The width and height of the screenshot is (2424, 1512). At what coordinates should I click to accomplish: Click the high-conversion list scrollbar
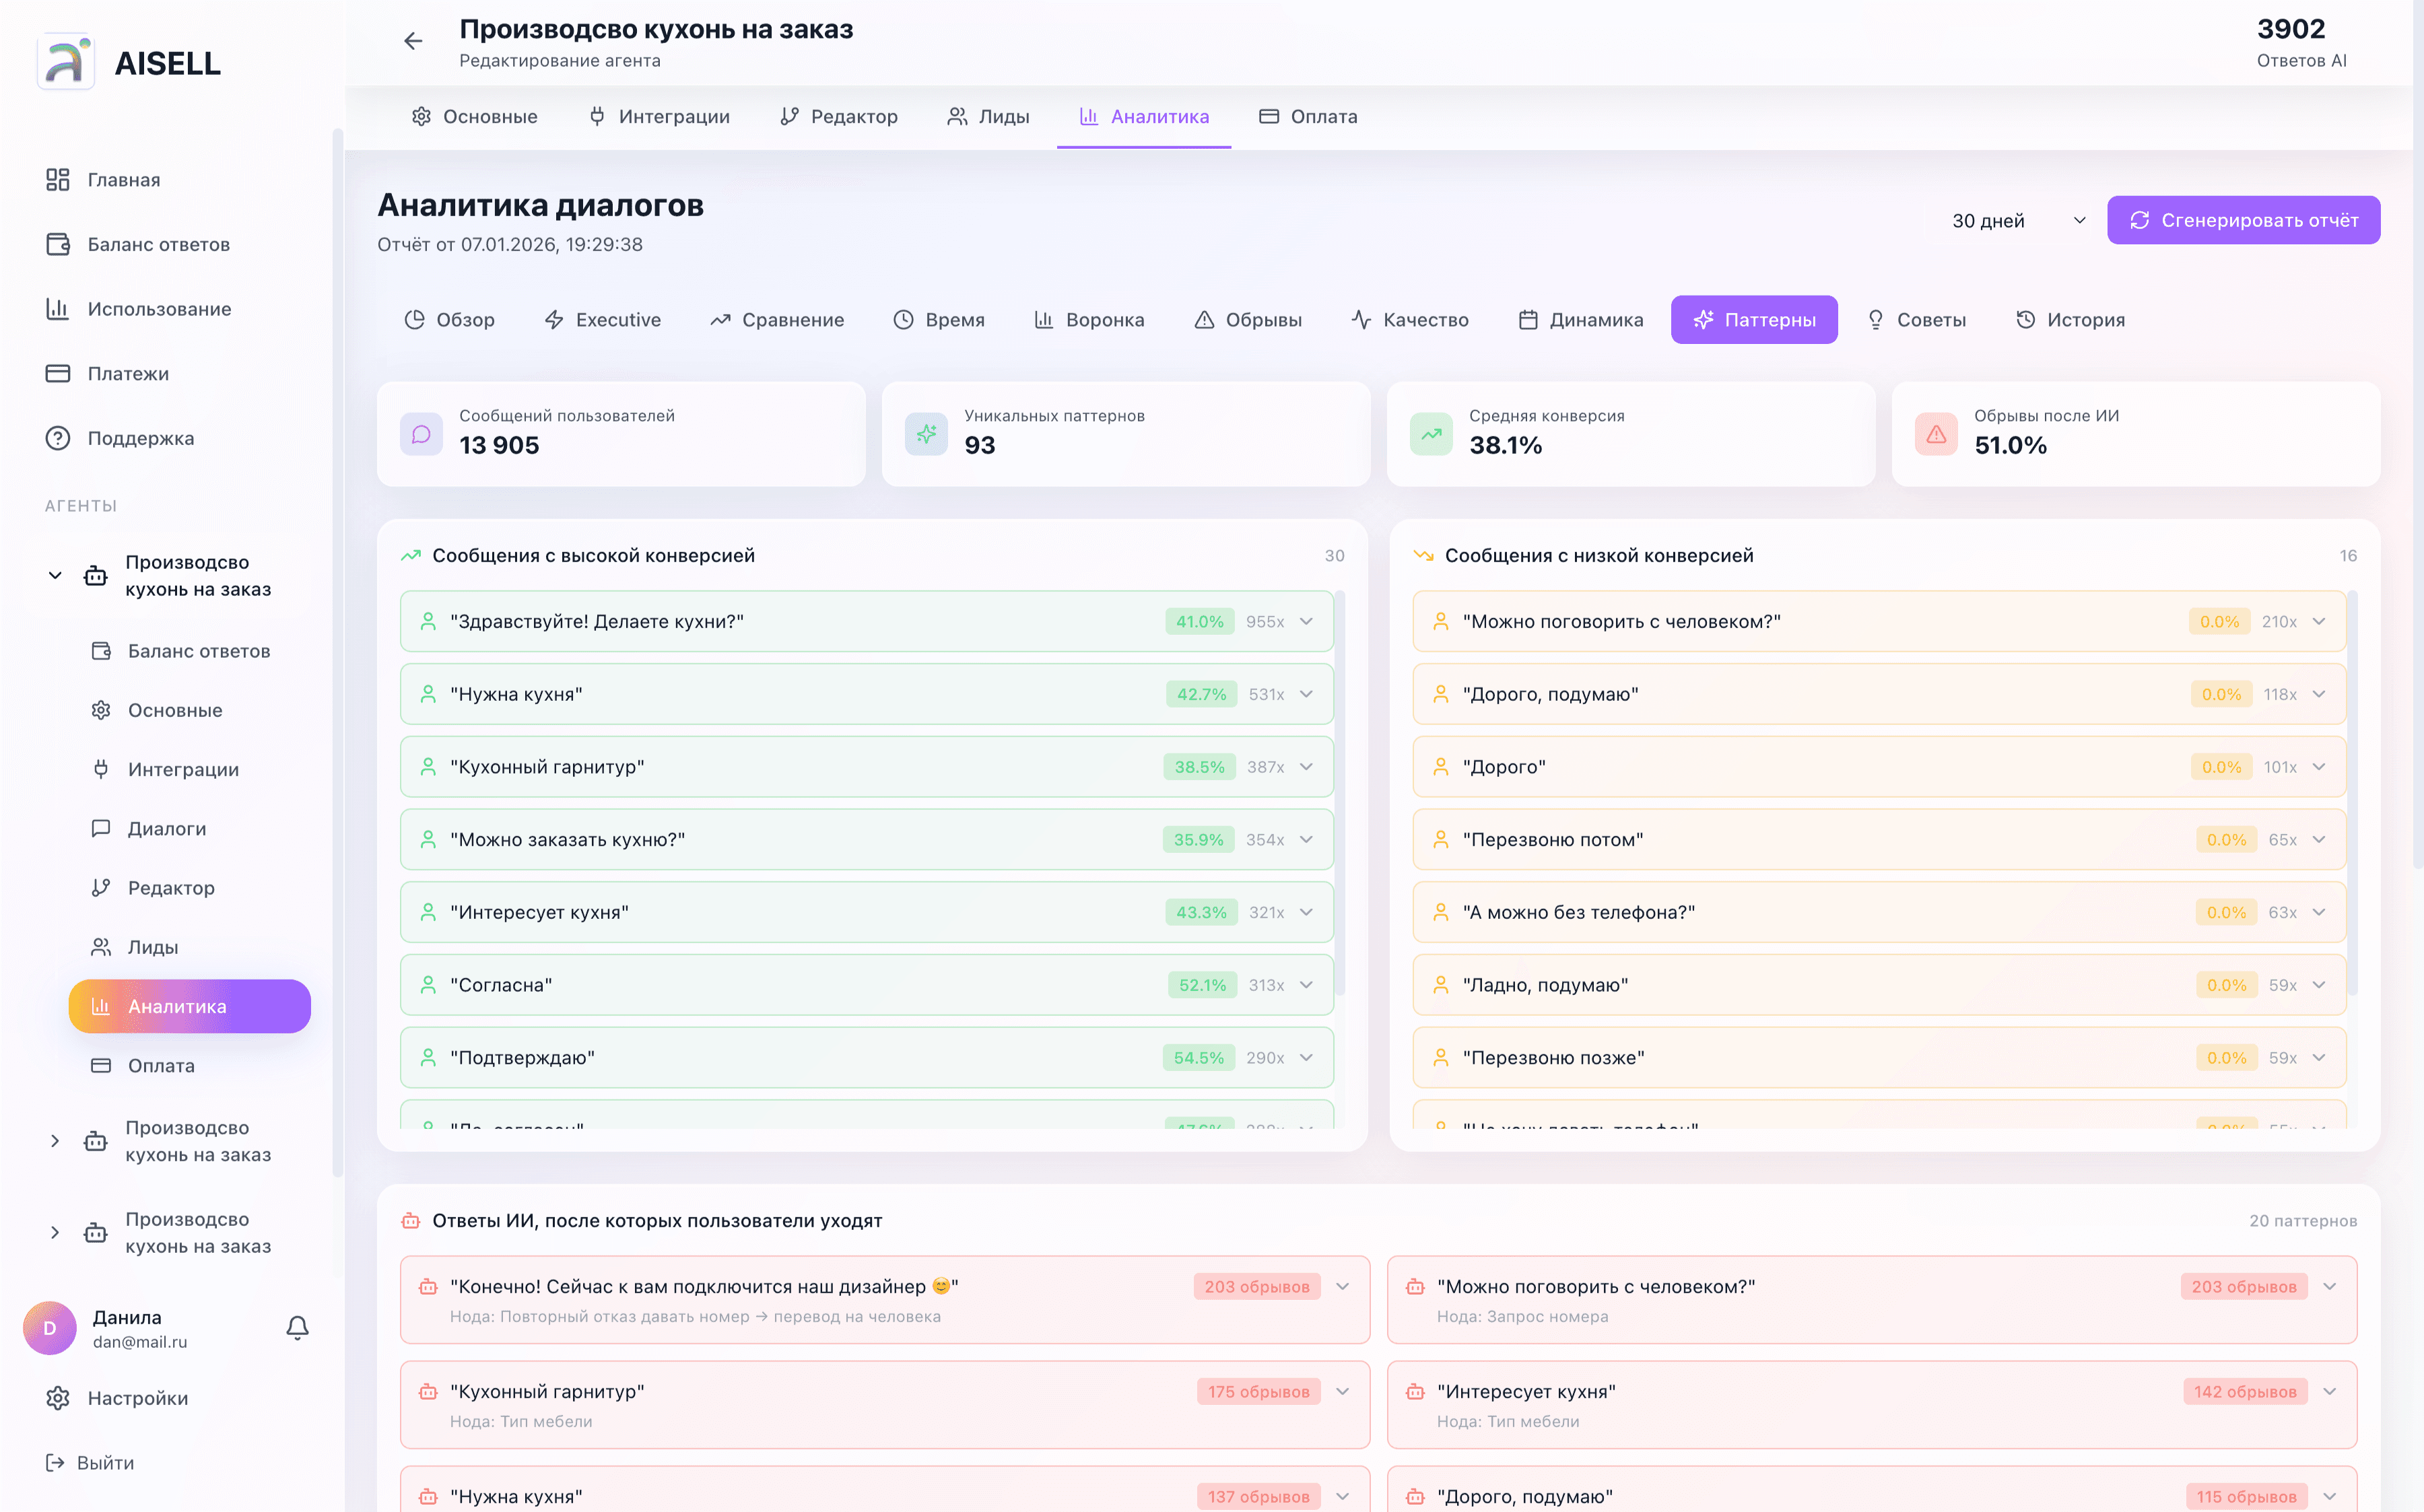(1340, 790)
